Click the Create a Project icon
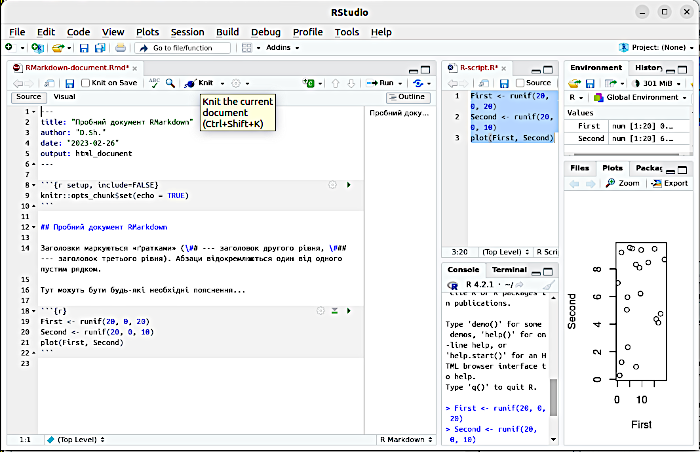This screenshot has width=700, height=452. point(38,47)
